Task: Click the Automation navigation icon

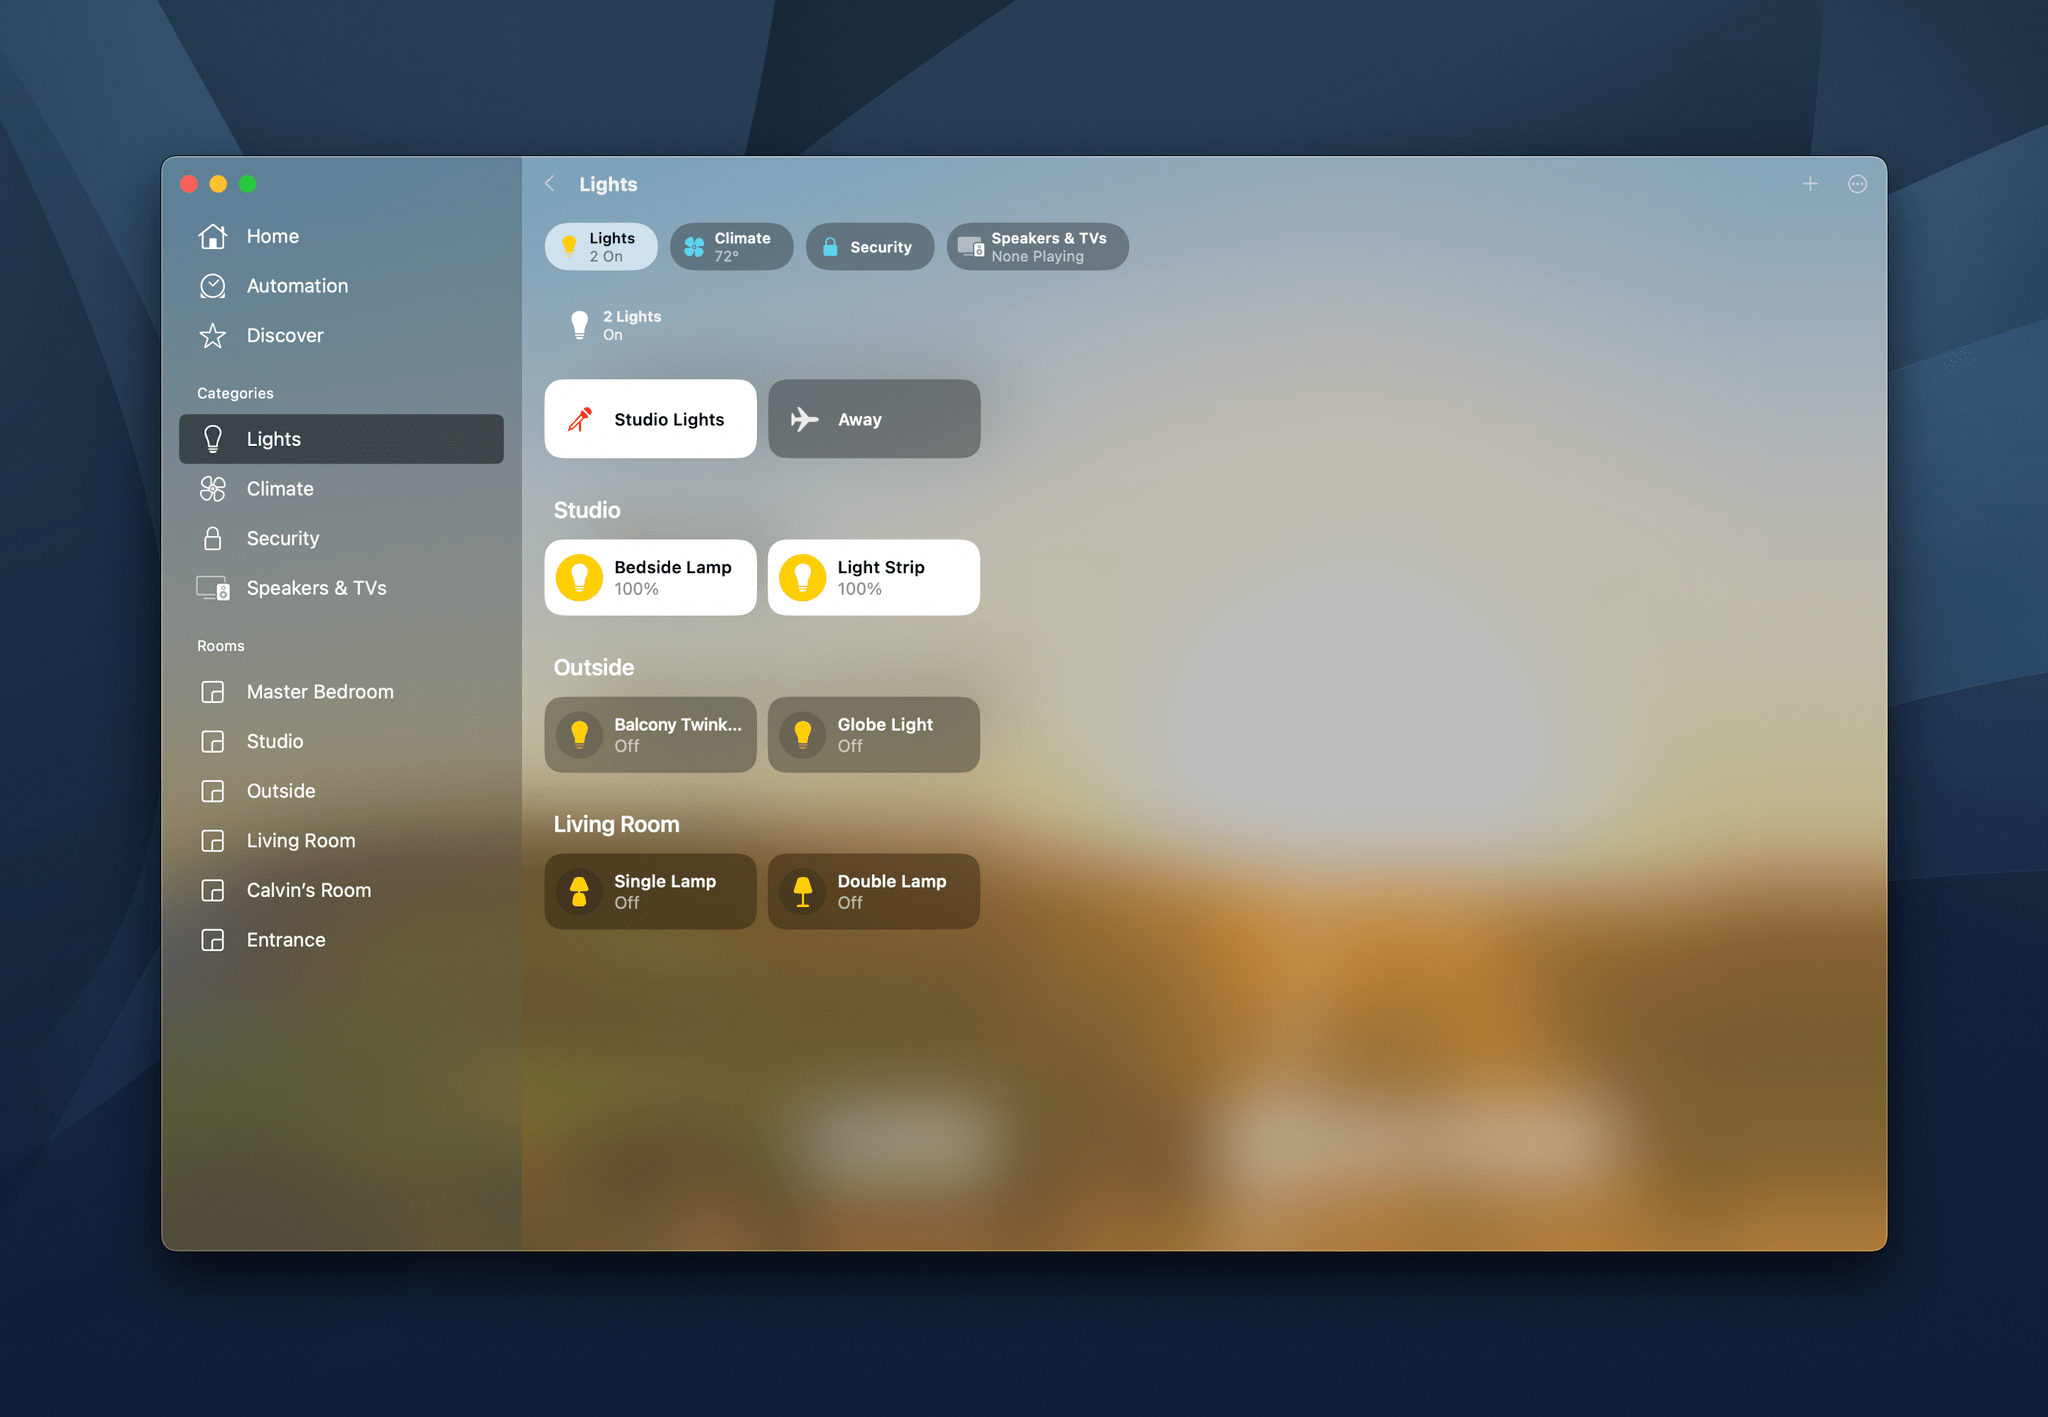Action: [x=212, y=285]
